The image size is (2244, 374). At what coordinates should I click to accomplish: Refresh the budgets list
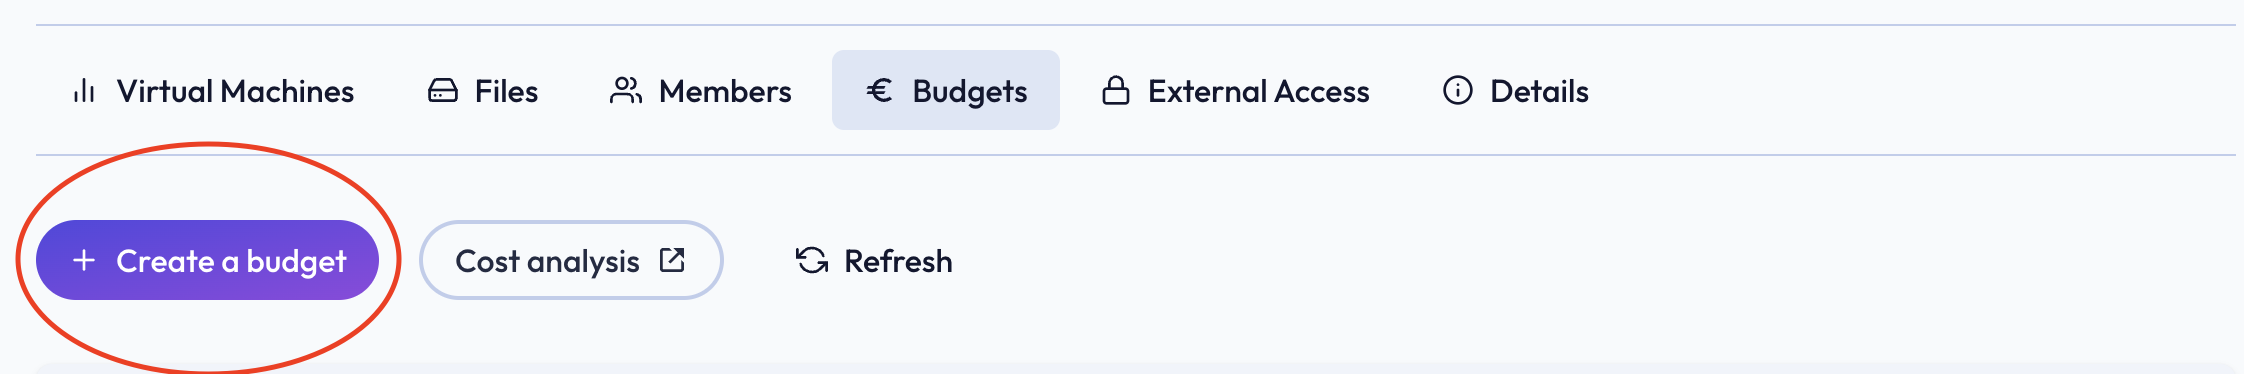tap(873, 260)
